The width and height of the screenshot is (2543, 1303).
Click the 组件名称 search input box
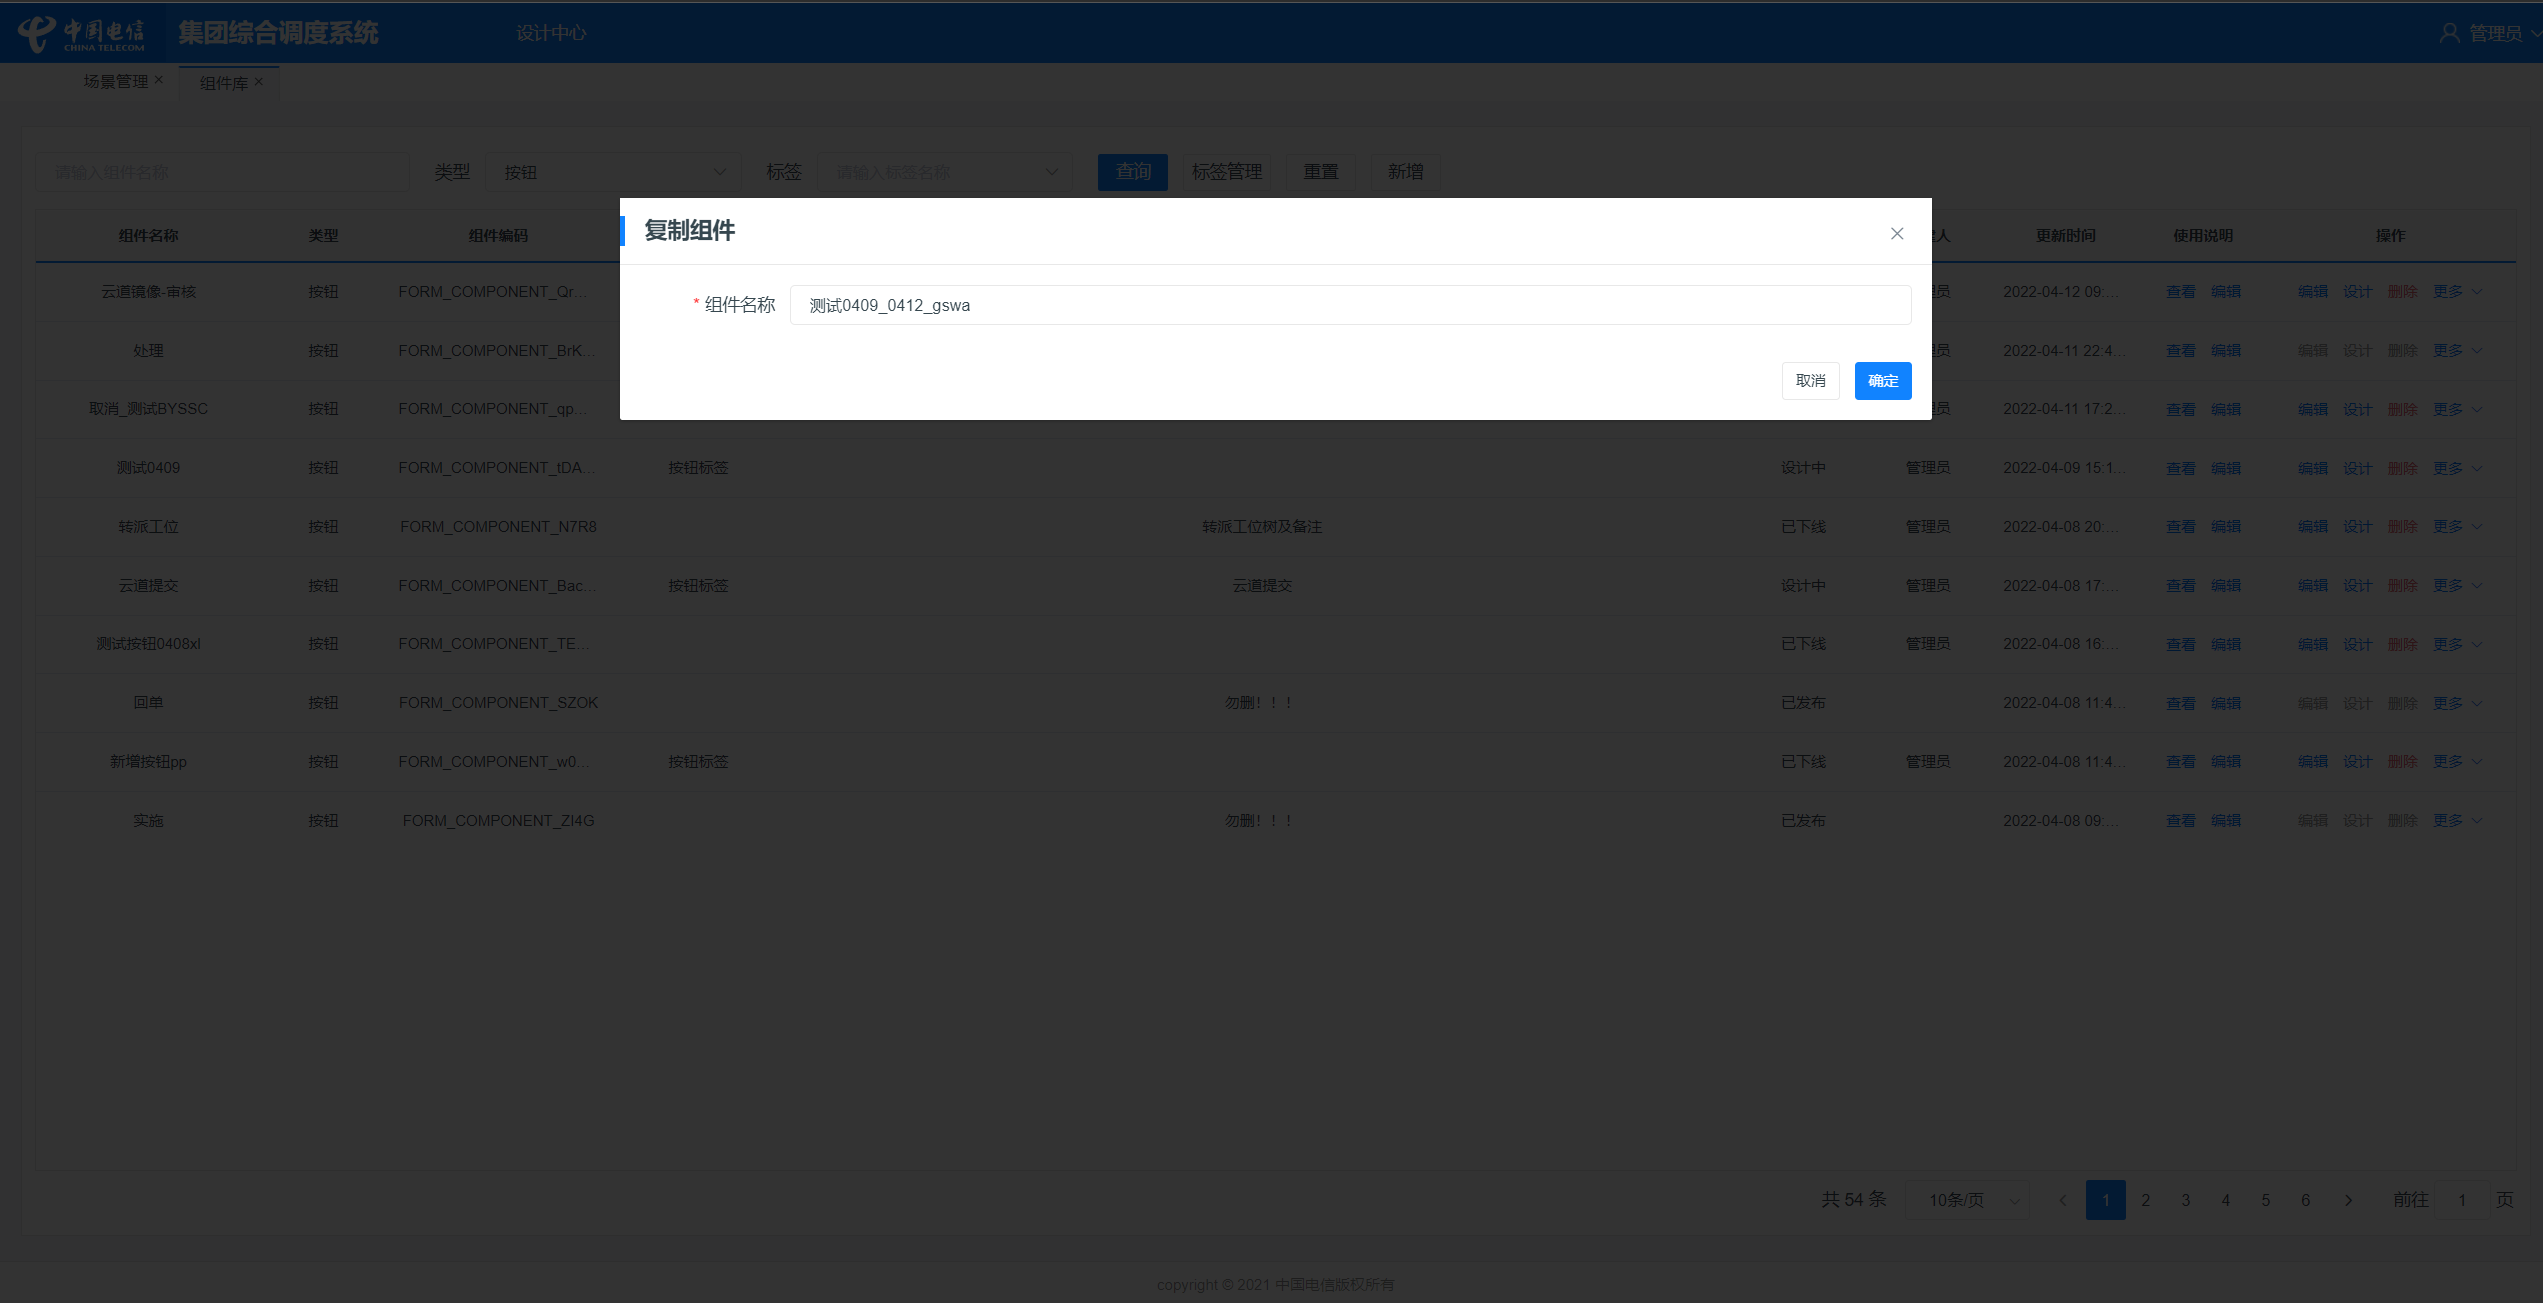pyautogui.click(x=222, y=172)
